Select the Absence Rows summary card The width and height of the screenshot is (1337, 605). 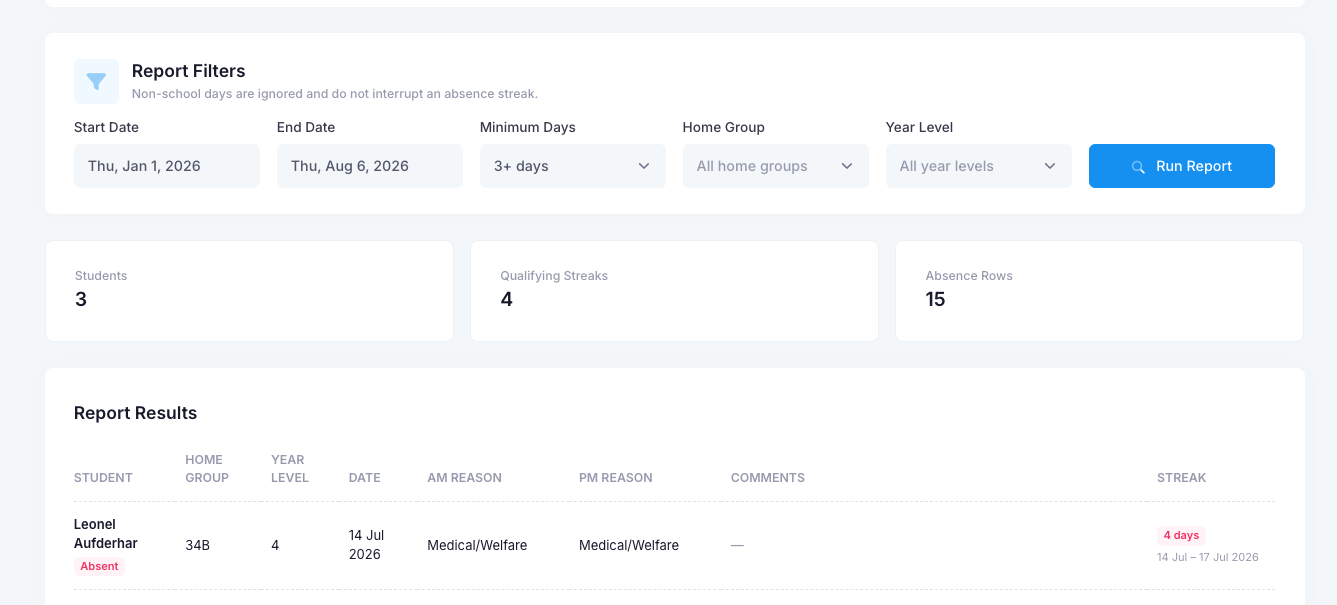(1099, 291)
